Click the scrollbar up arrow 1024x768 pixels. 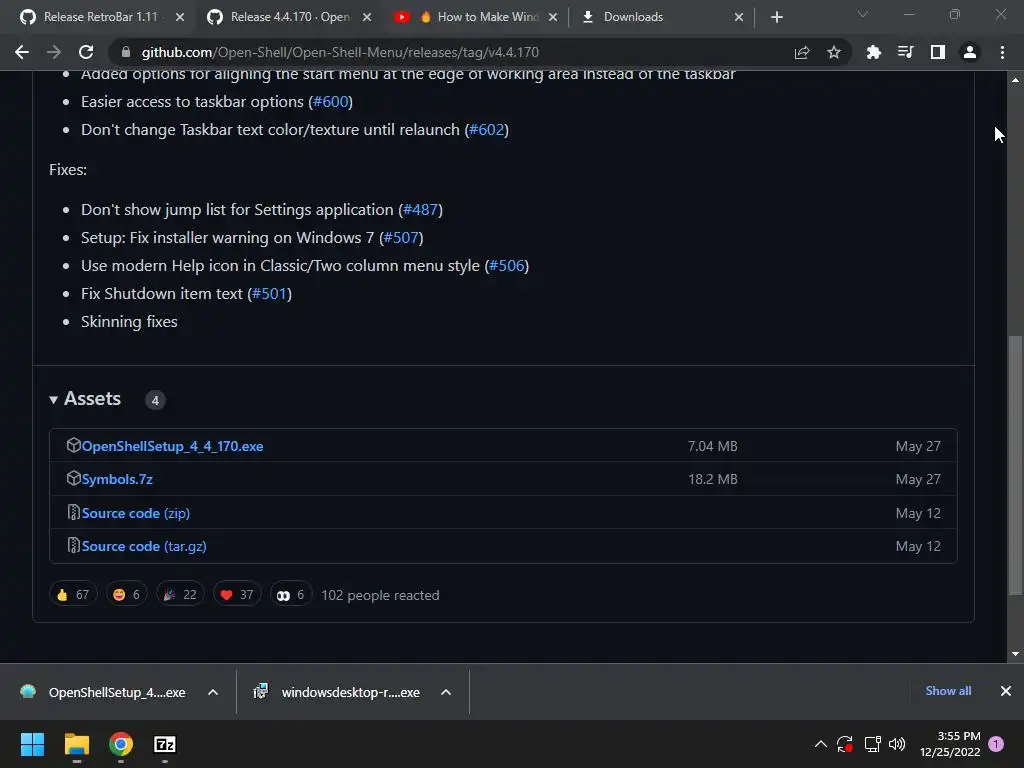[x=1015, y=80]
